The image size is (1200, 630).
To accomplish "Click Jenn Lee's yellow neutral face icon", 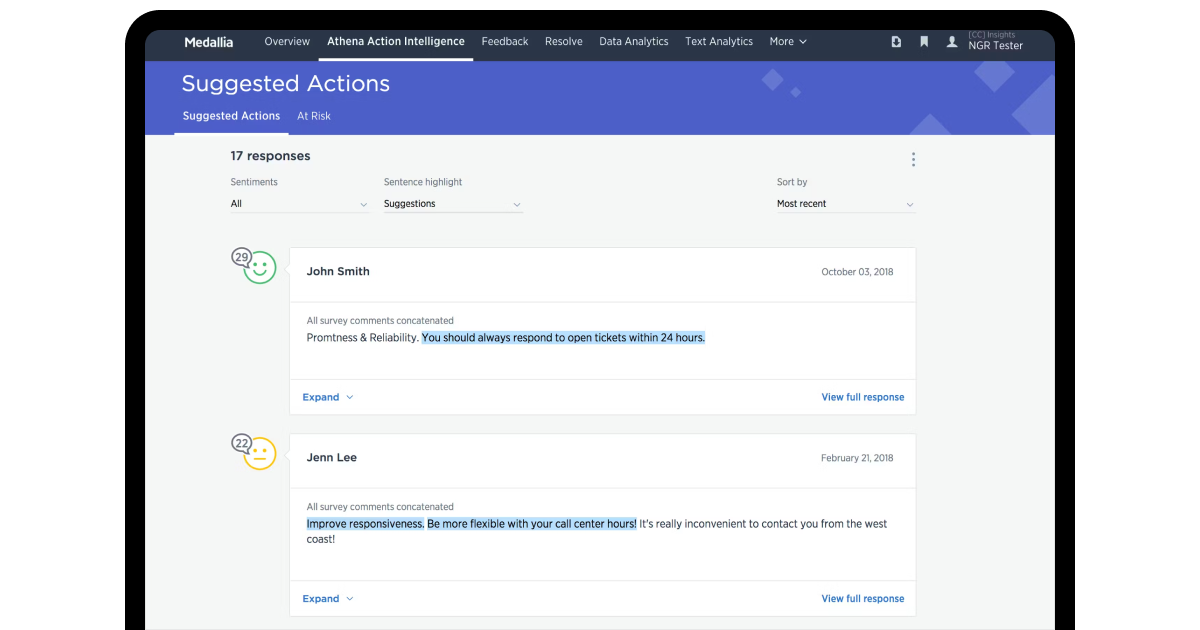I will click(260, 454).
